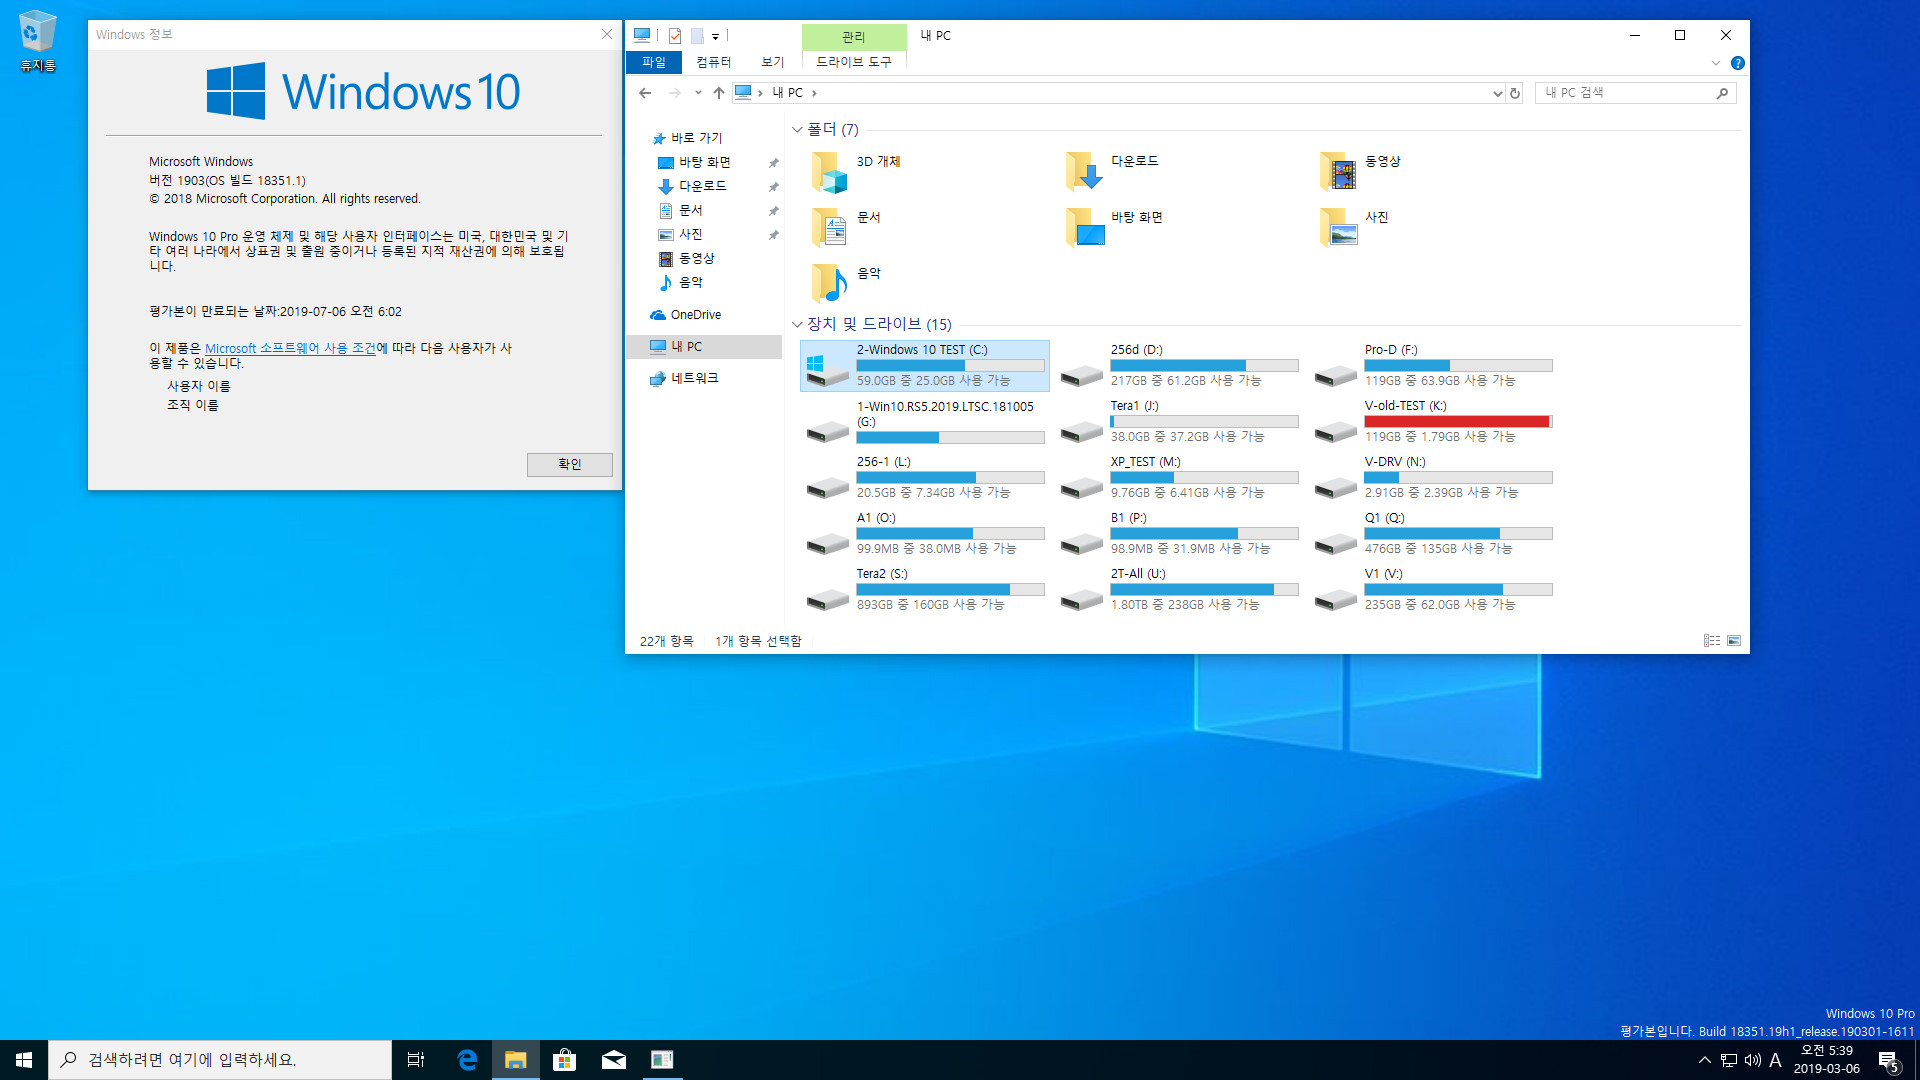Viewport: 1920px width, 1080px height.
Task: Open Microsoft Store from taskbar
Action: point(565,1060)
